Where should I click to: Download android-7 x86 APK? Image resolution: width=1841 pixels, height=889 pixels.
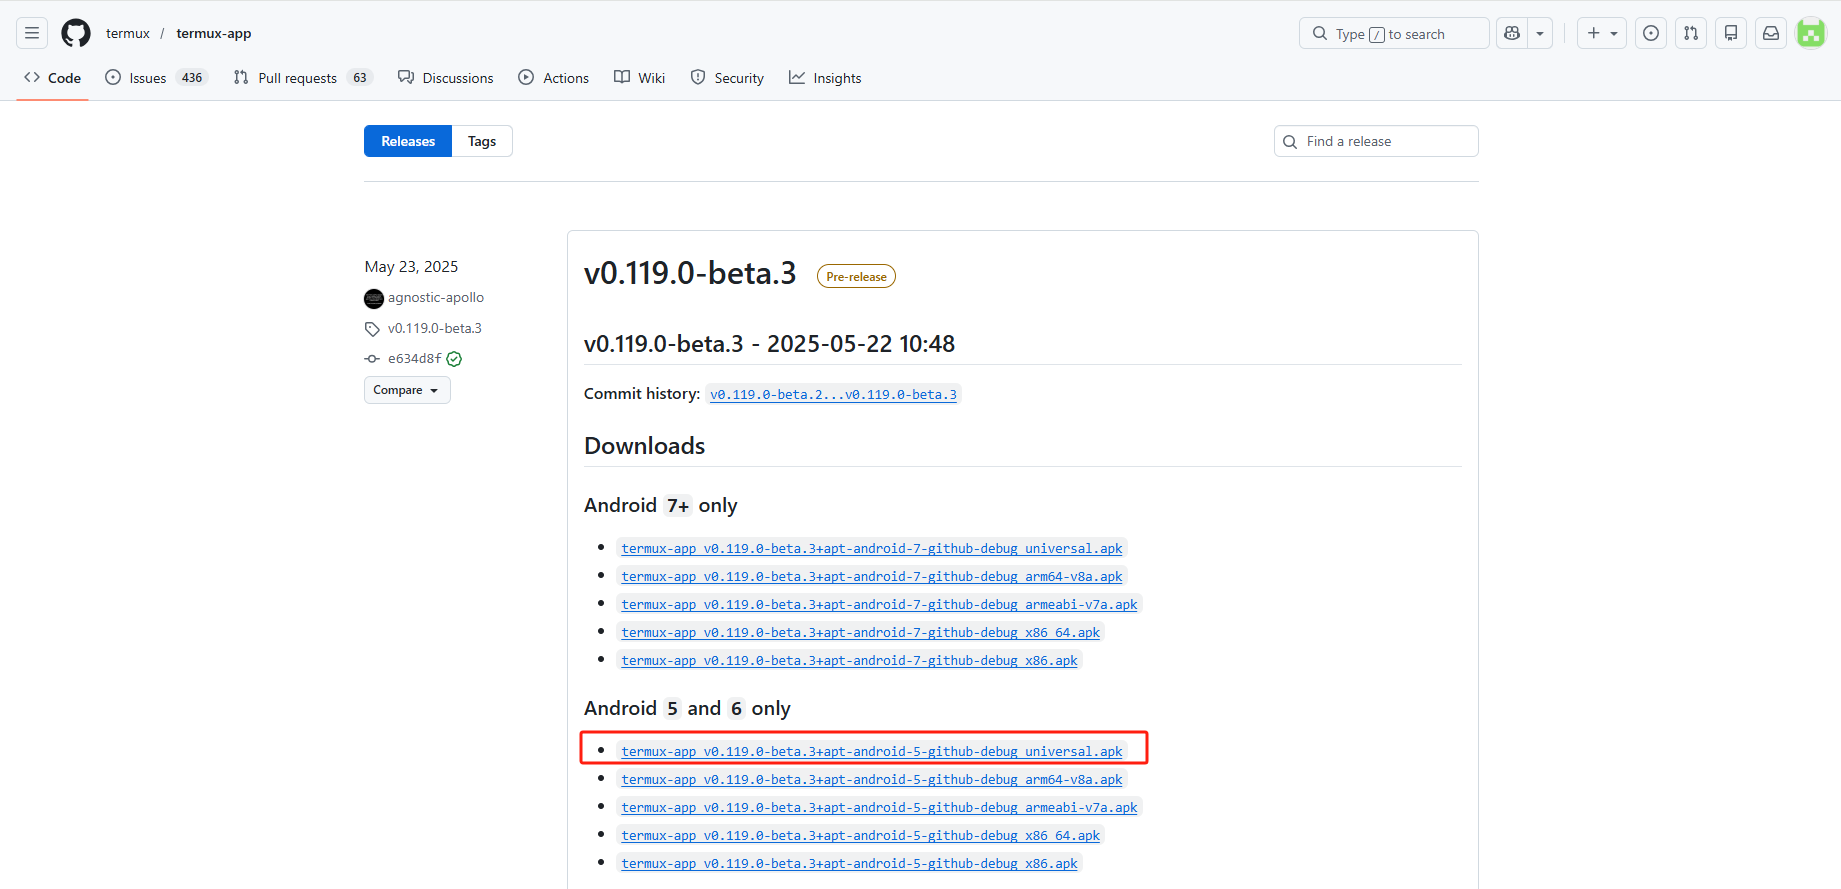click(x=849, y=661)
